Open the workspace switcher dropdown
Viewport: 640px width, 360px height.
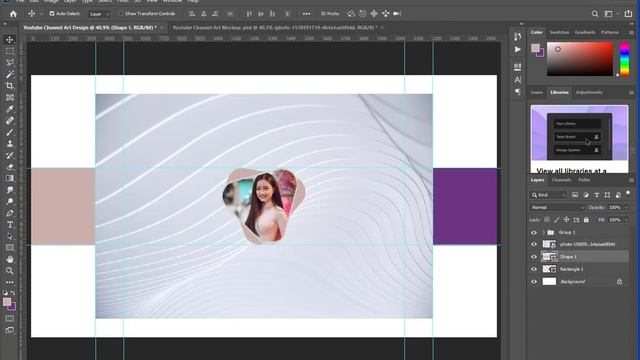(x=610, y=14)
